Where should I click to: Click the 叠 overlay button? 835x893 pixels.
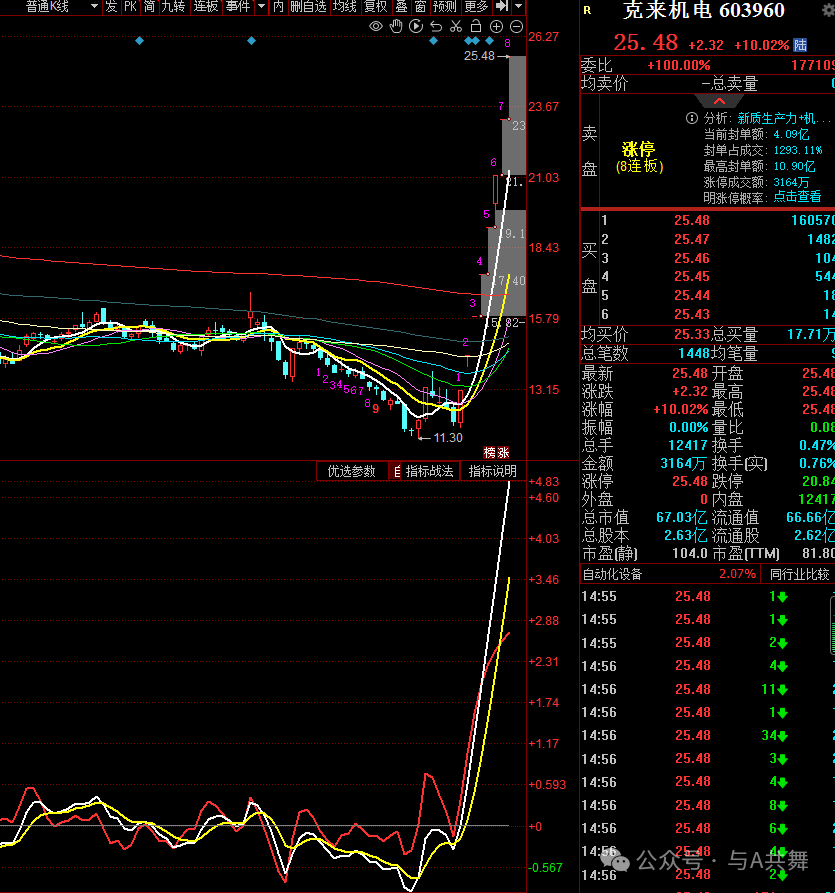[x=402, y=7]
